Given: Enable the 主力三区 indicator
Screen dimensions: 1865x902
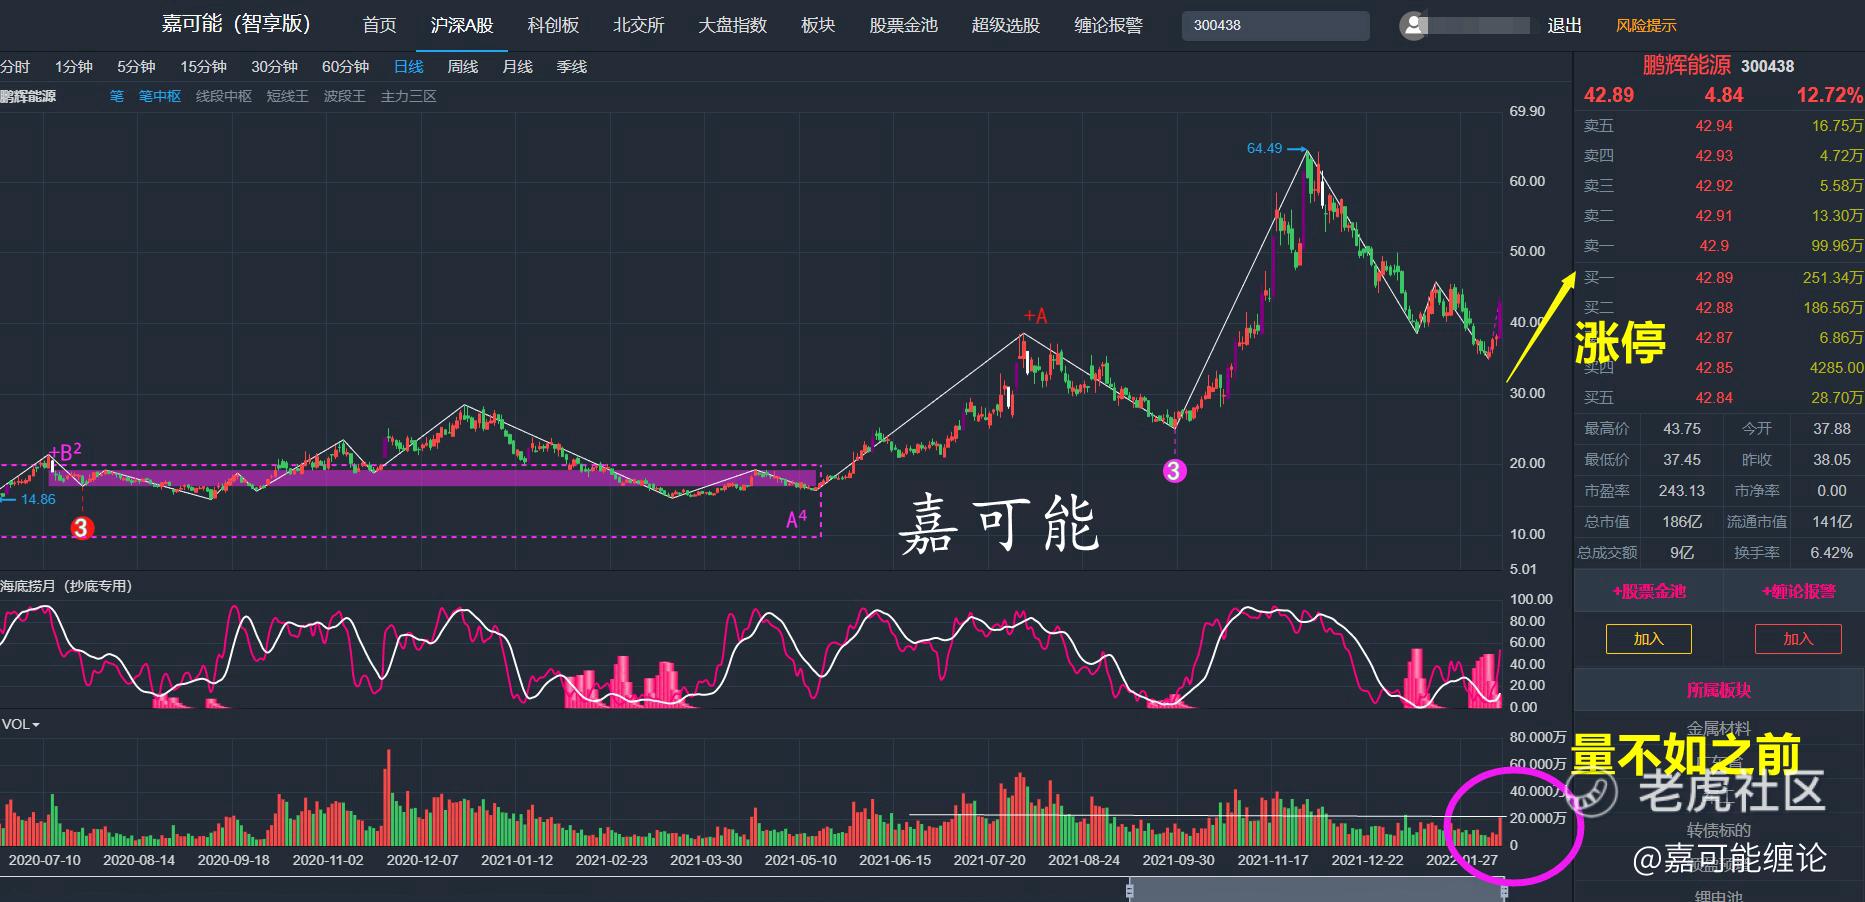Looking at the screenshot, I should (409, 96).
